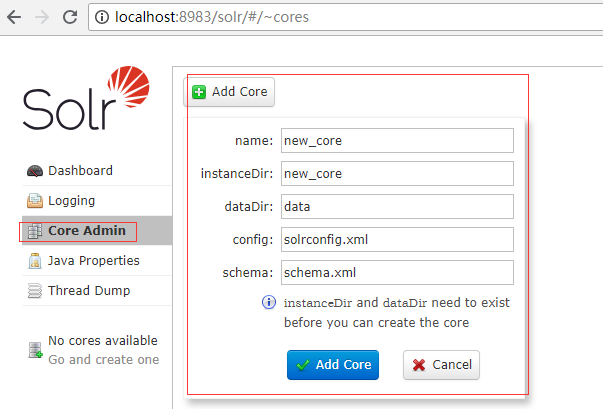
Task: Click the schema input field schema.xml
Action: coord(397,273)
